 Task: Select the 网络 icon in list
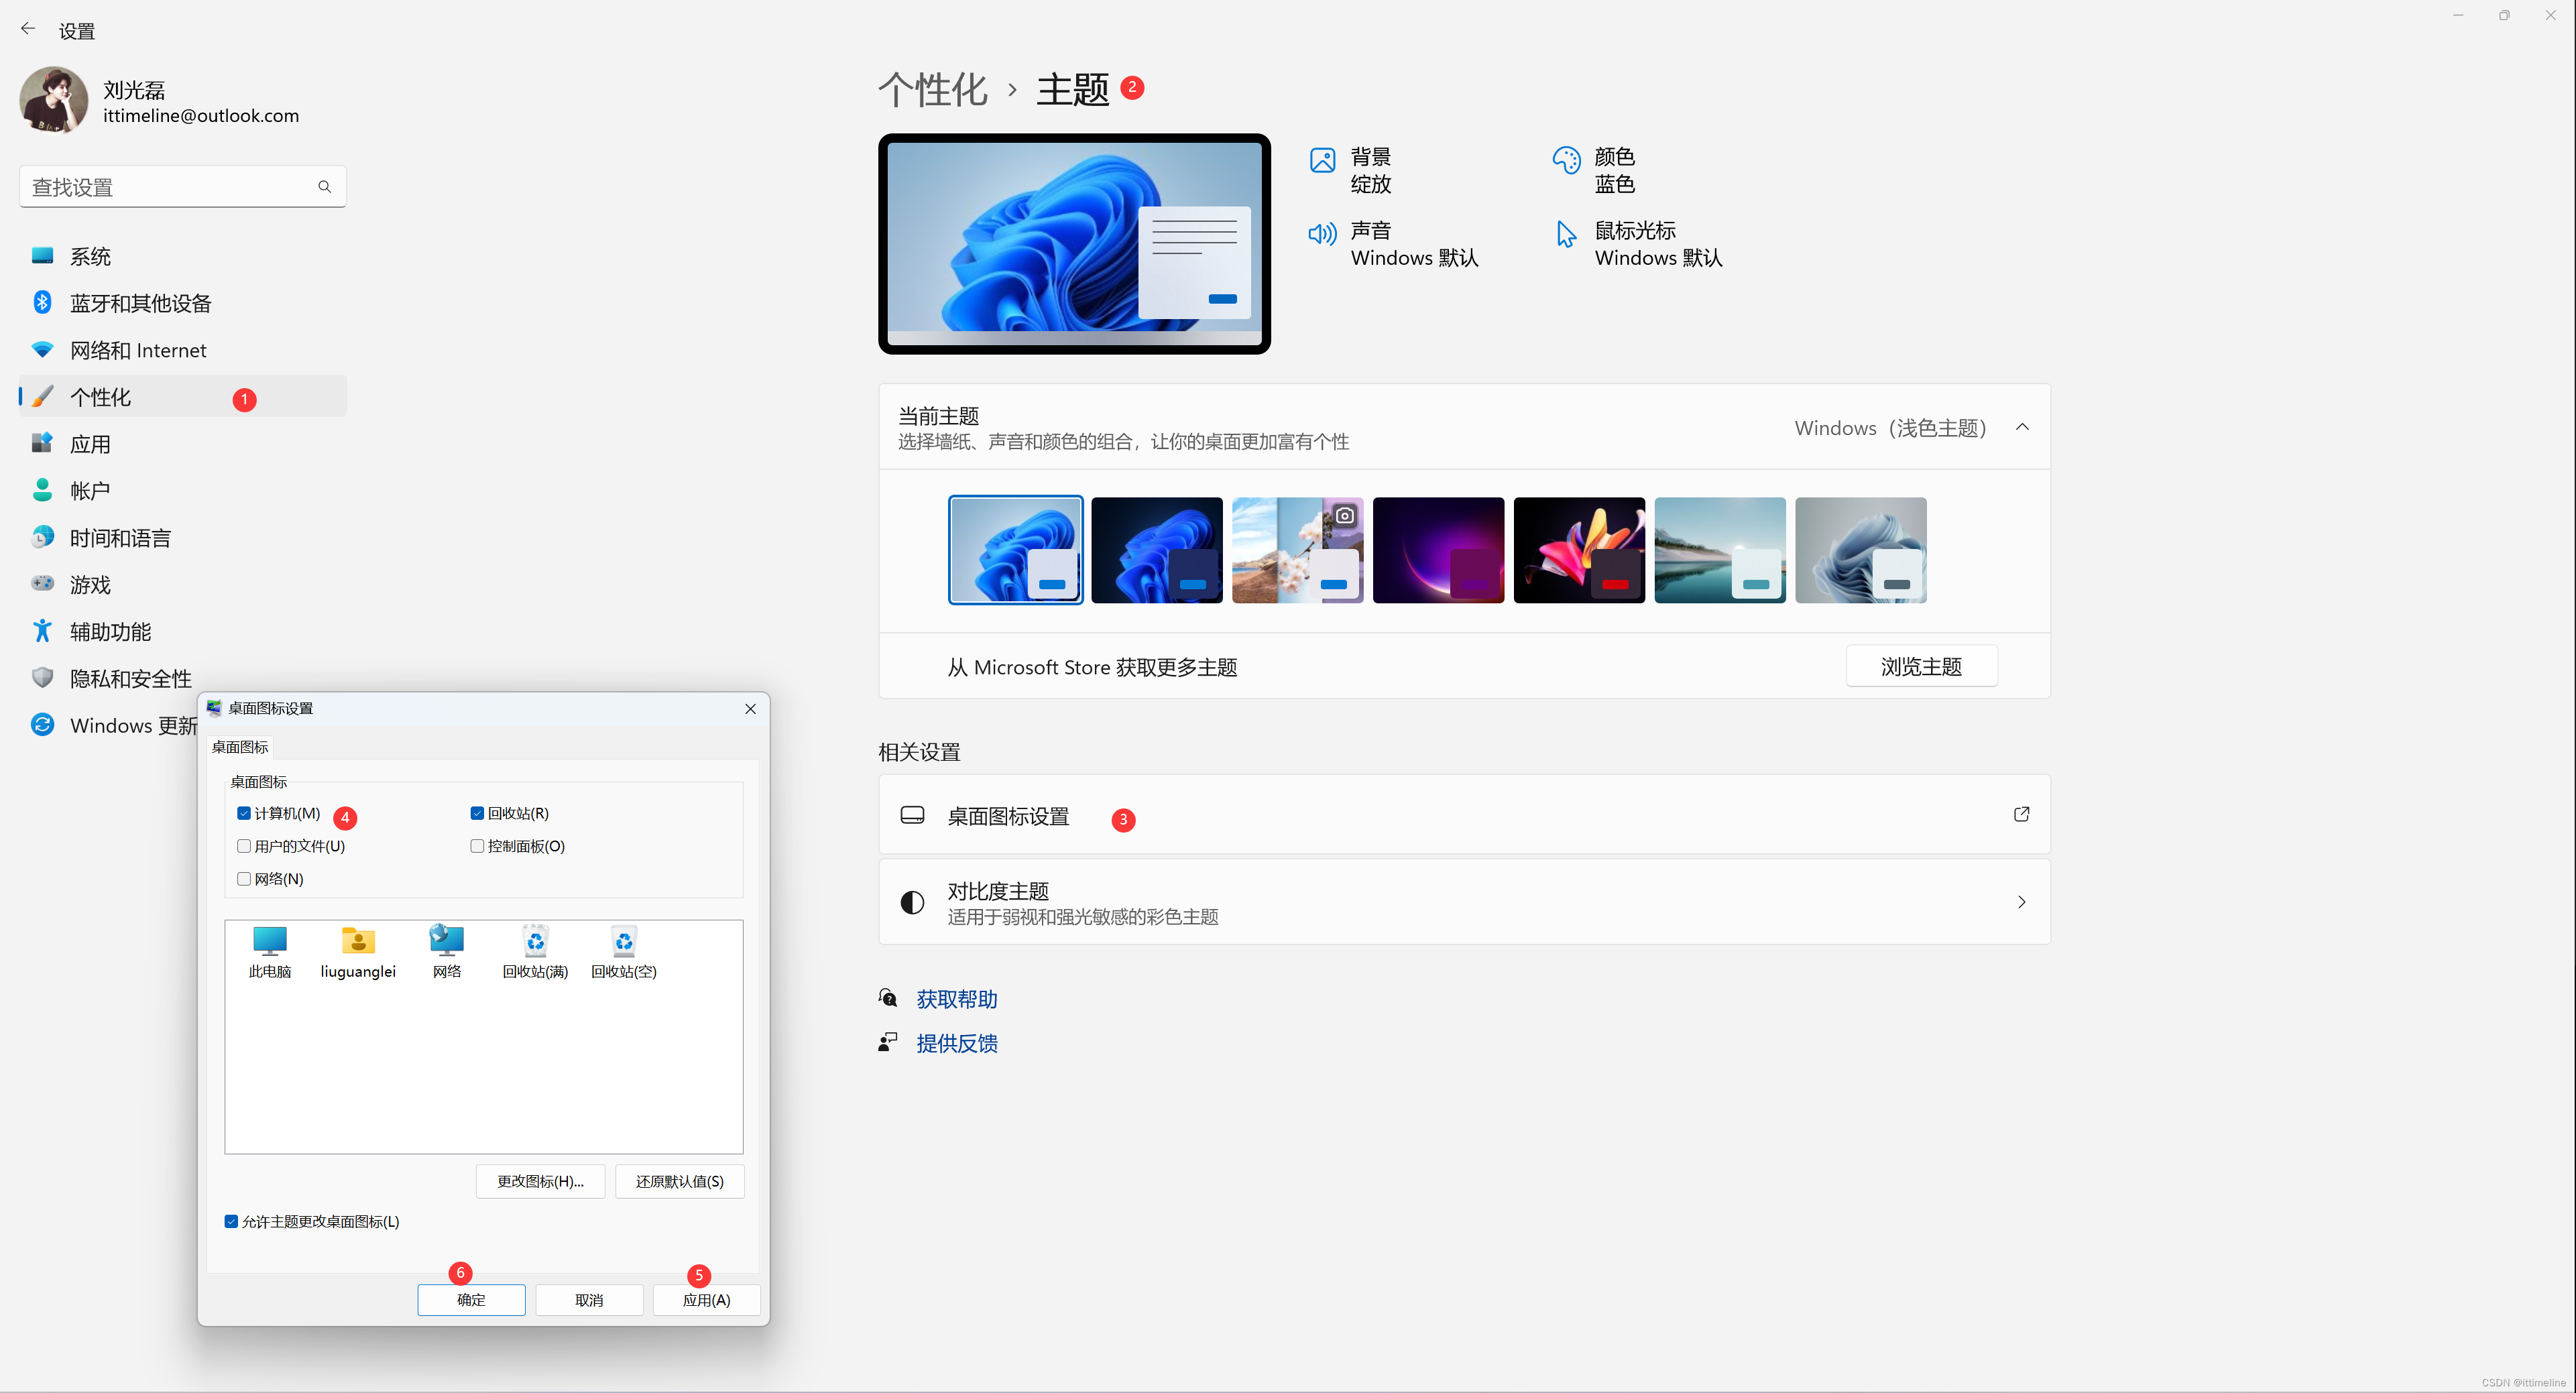[447, 952]
